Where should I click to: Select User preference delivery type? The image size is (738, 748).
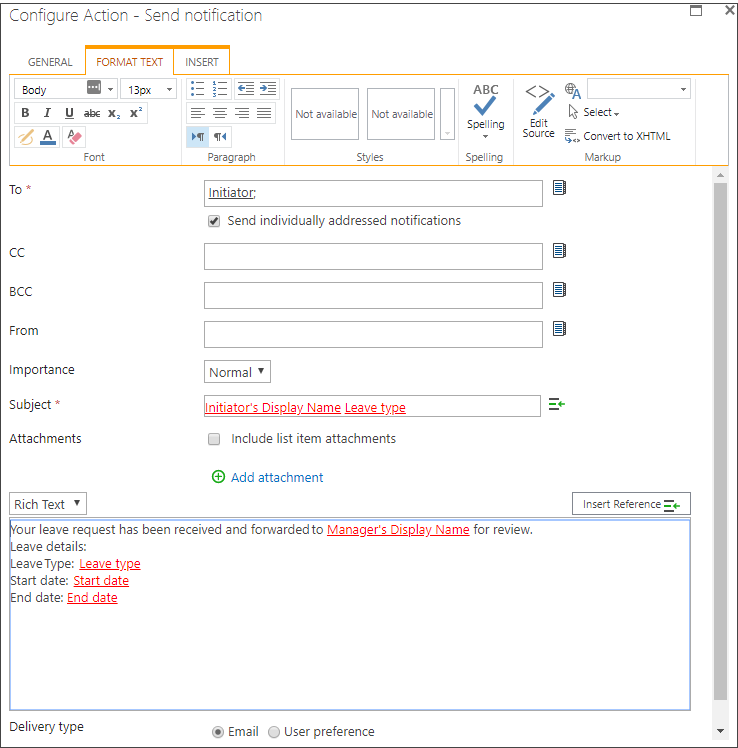coord(274,732)
